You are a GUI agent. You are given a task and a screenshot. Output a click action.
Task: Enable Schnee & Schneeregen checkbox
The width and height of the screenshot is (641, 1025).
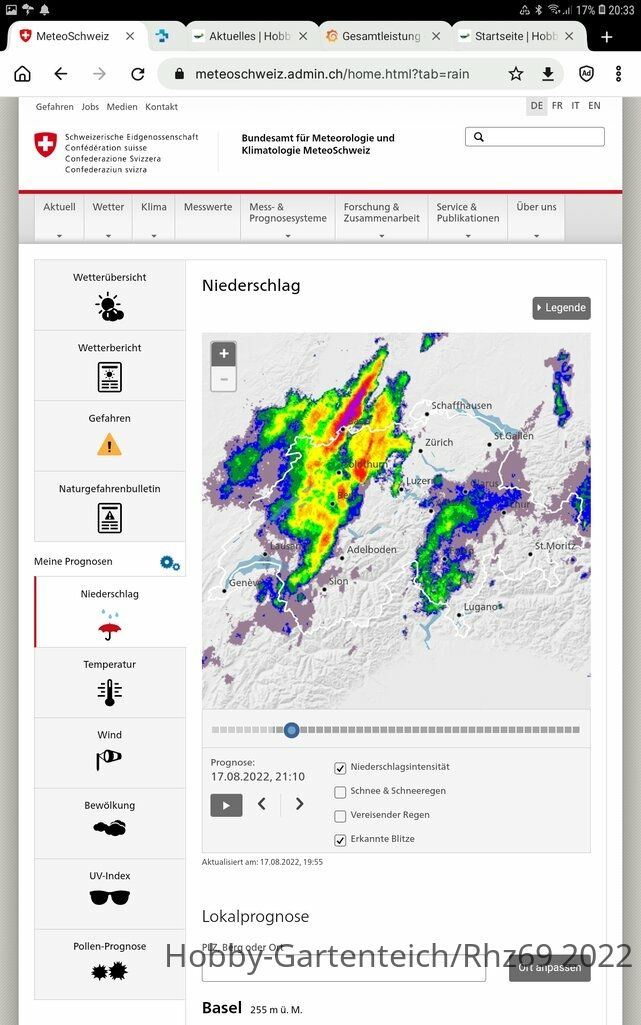click(x=340, y=792)
